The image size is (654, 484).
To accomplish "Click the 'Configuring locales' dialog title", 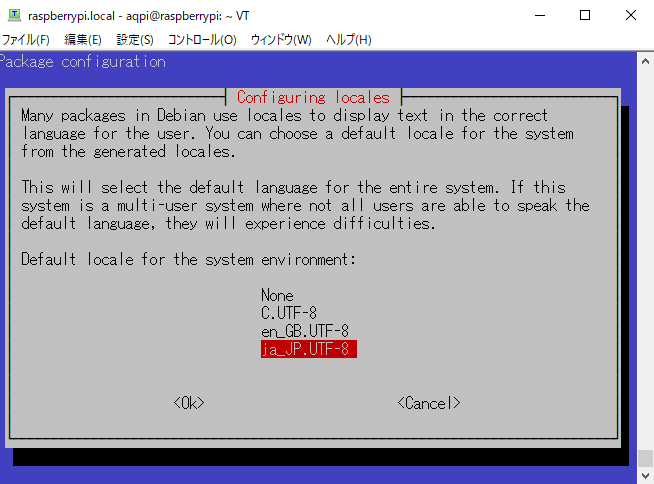I will (x=313, y=98).
